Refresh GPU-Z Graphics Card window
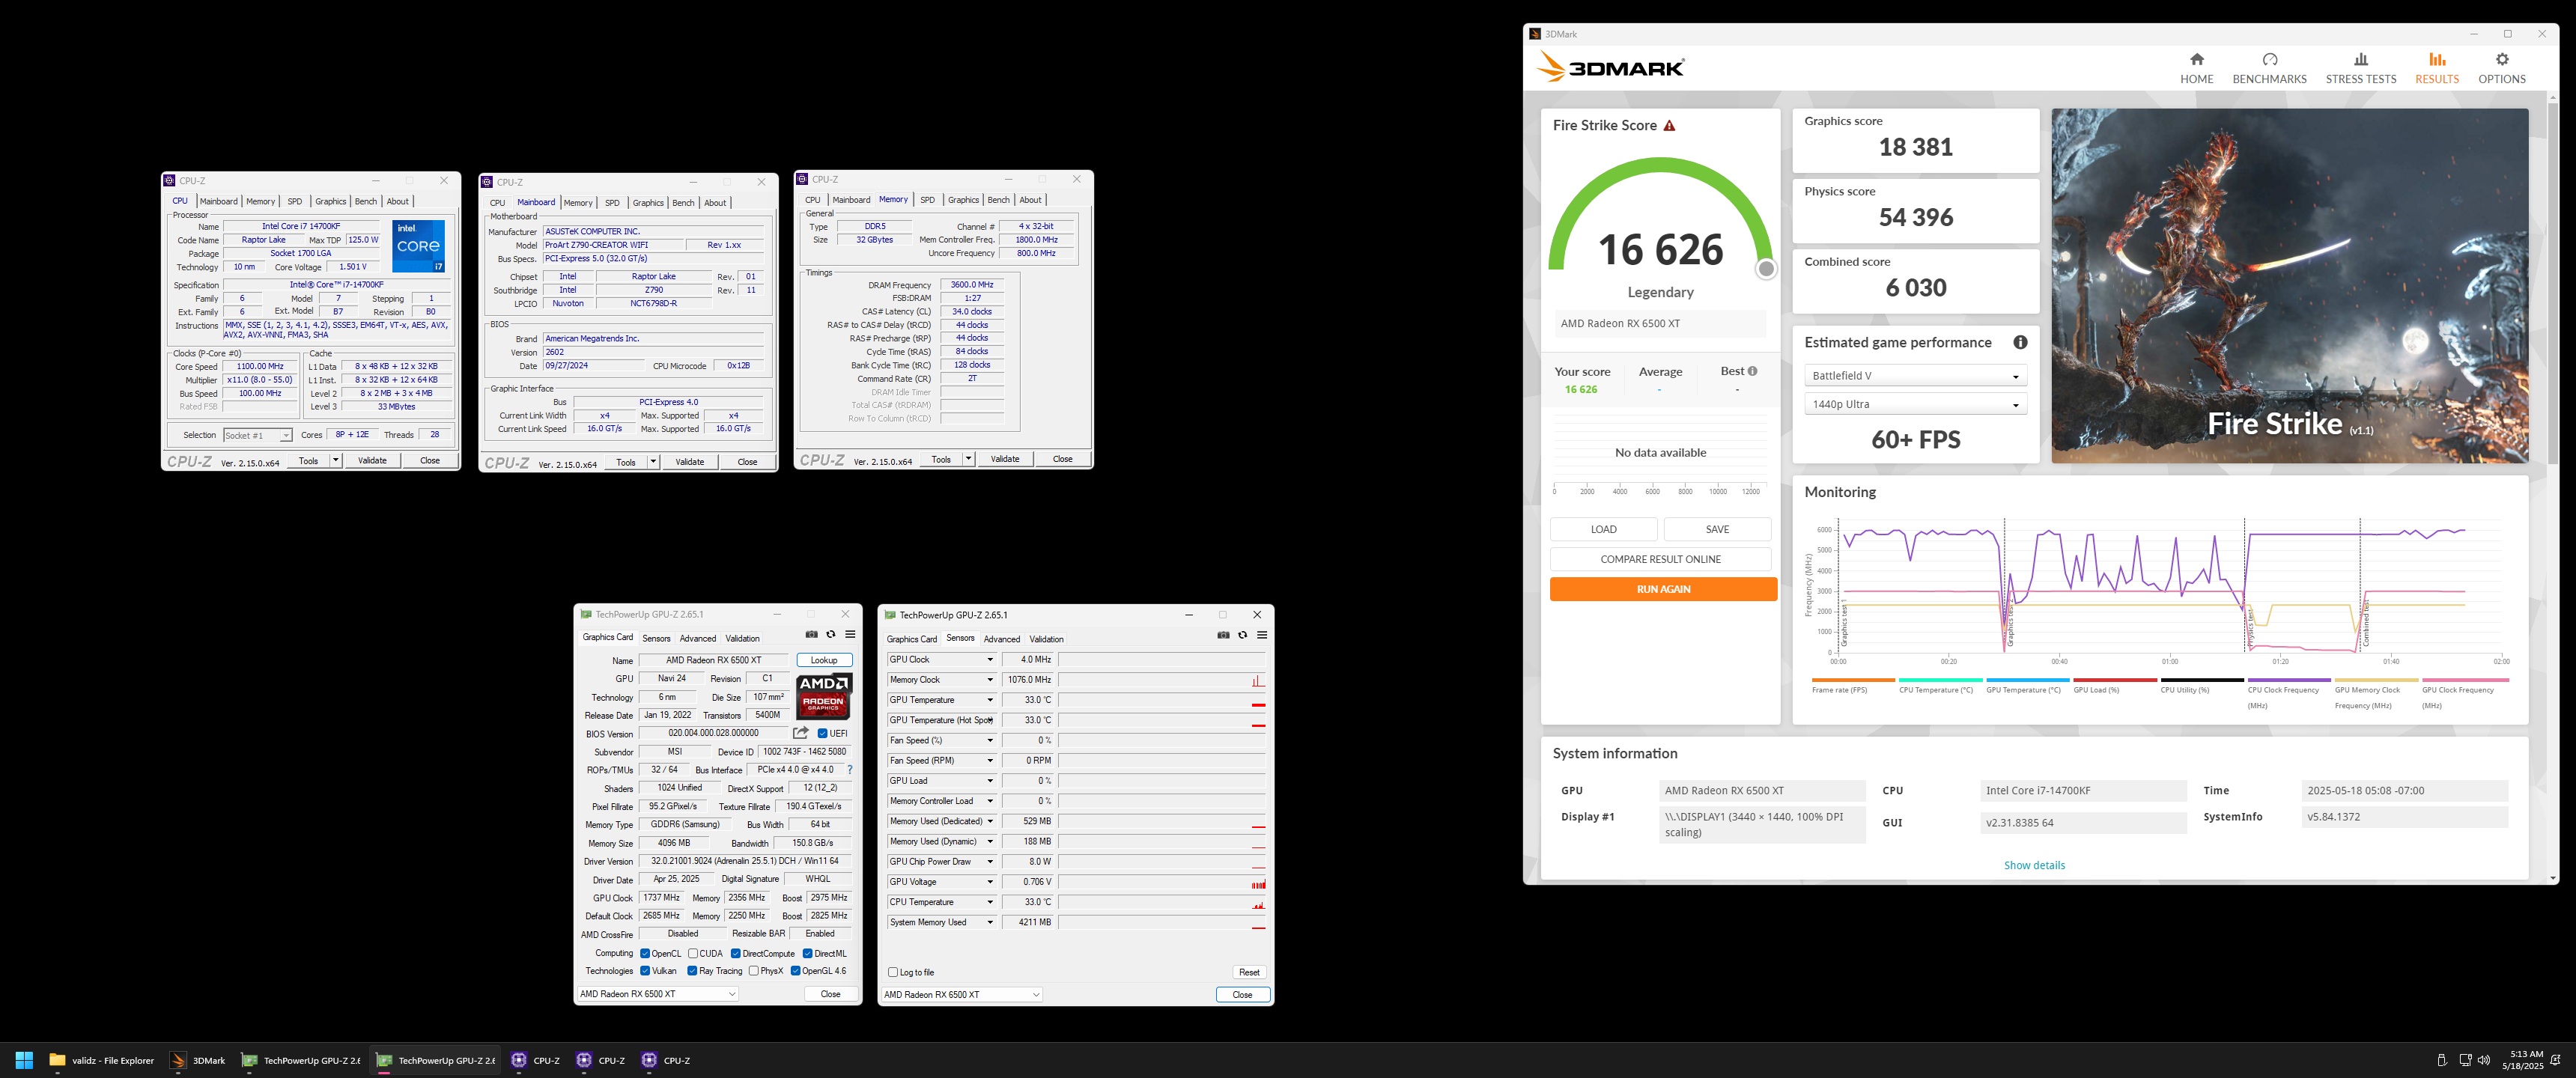2576x1078 pixels. coord(831,634)
